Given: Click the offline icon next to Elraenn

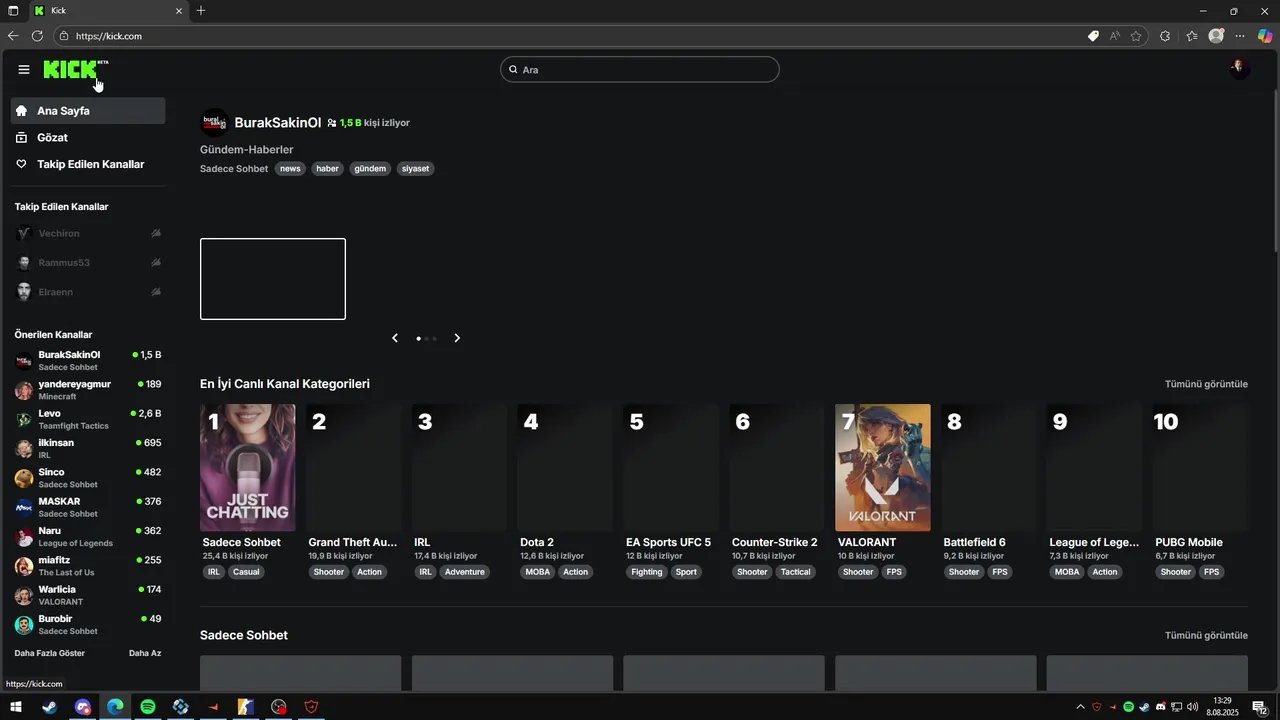Looking at the screenshot, I should [x=156, y=292].
